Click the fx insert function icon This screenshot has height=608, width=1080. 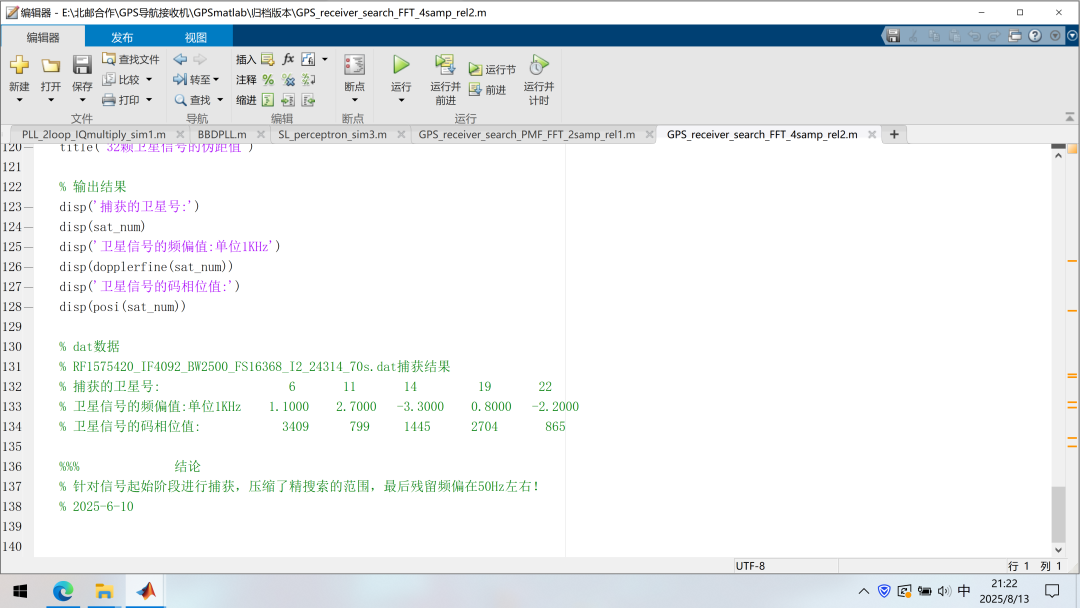[x=288, y=59]
